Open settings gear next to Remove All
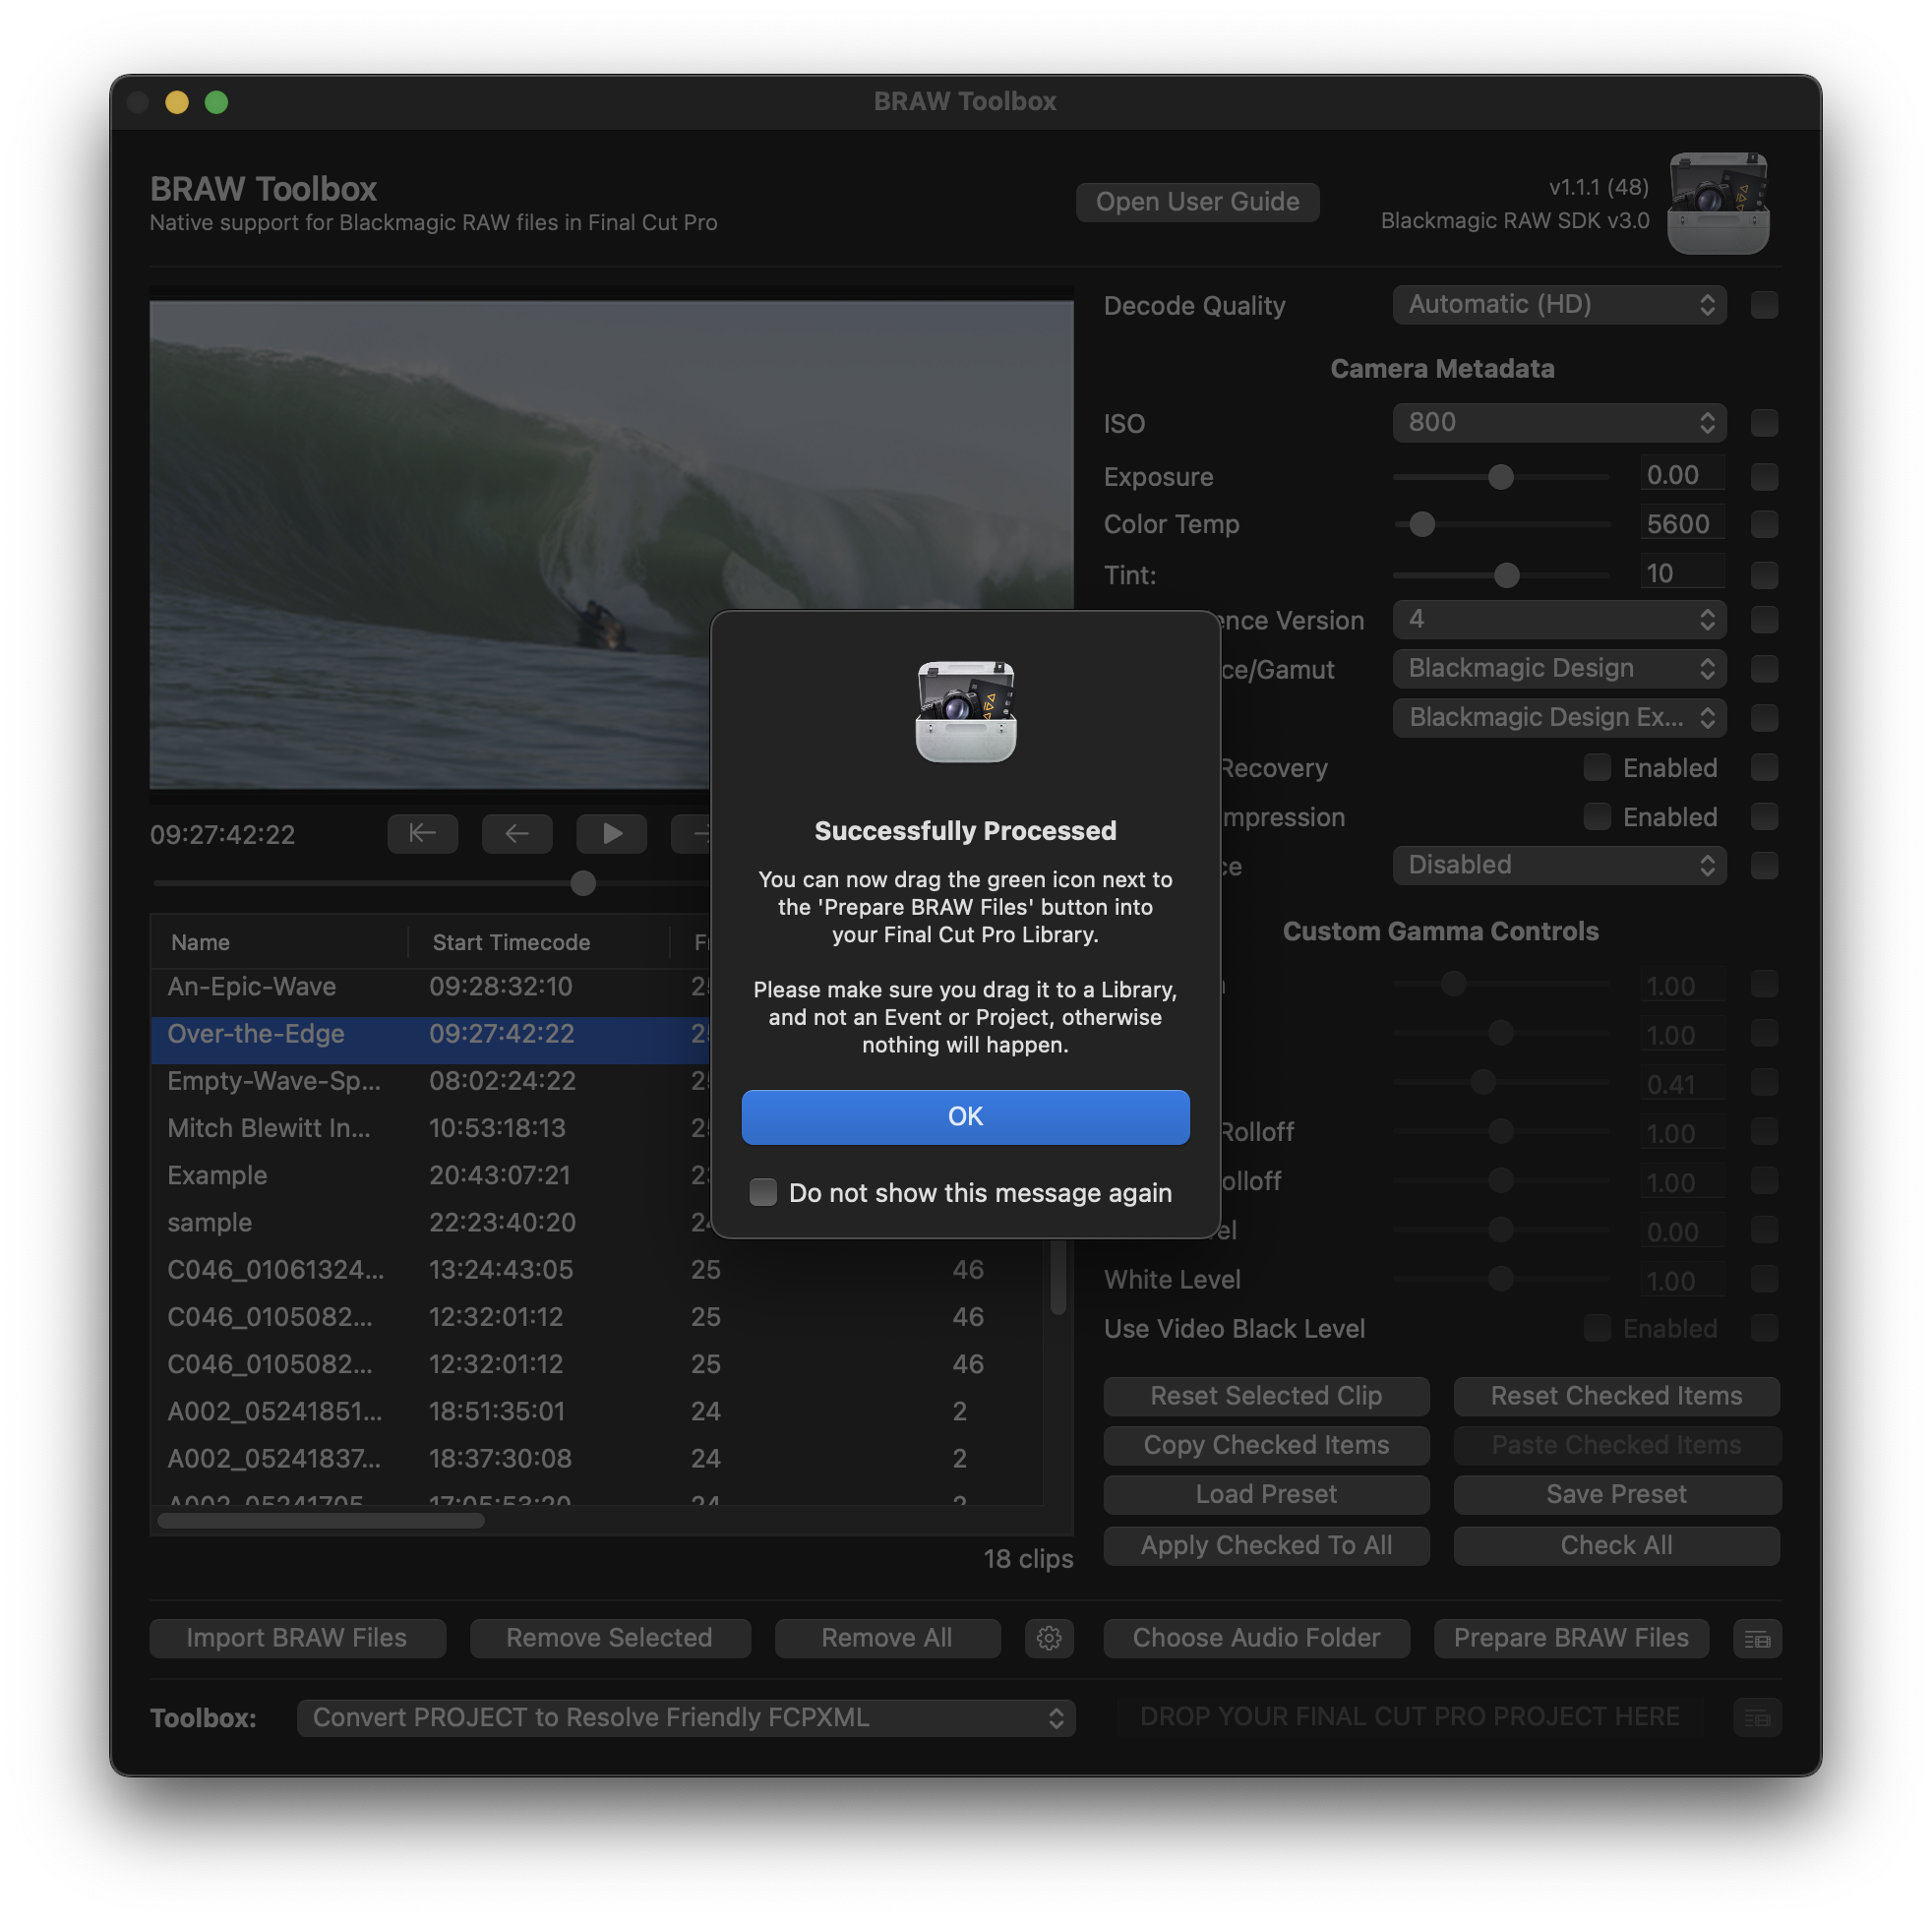The image size is (1932, 1922). (x=1048, y=1638)
